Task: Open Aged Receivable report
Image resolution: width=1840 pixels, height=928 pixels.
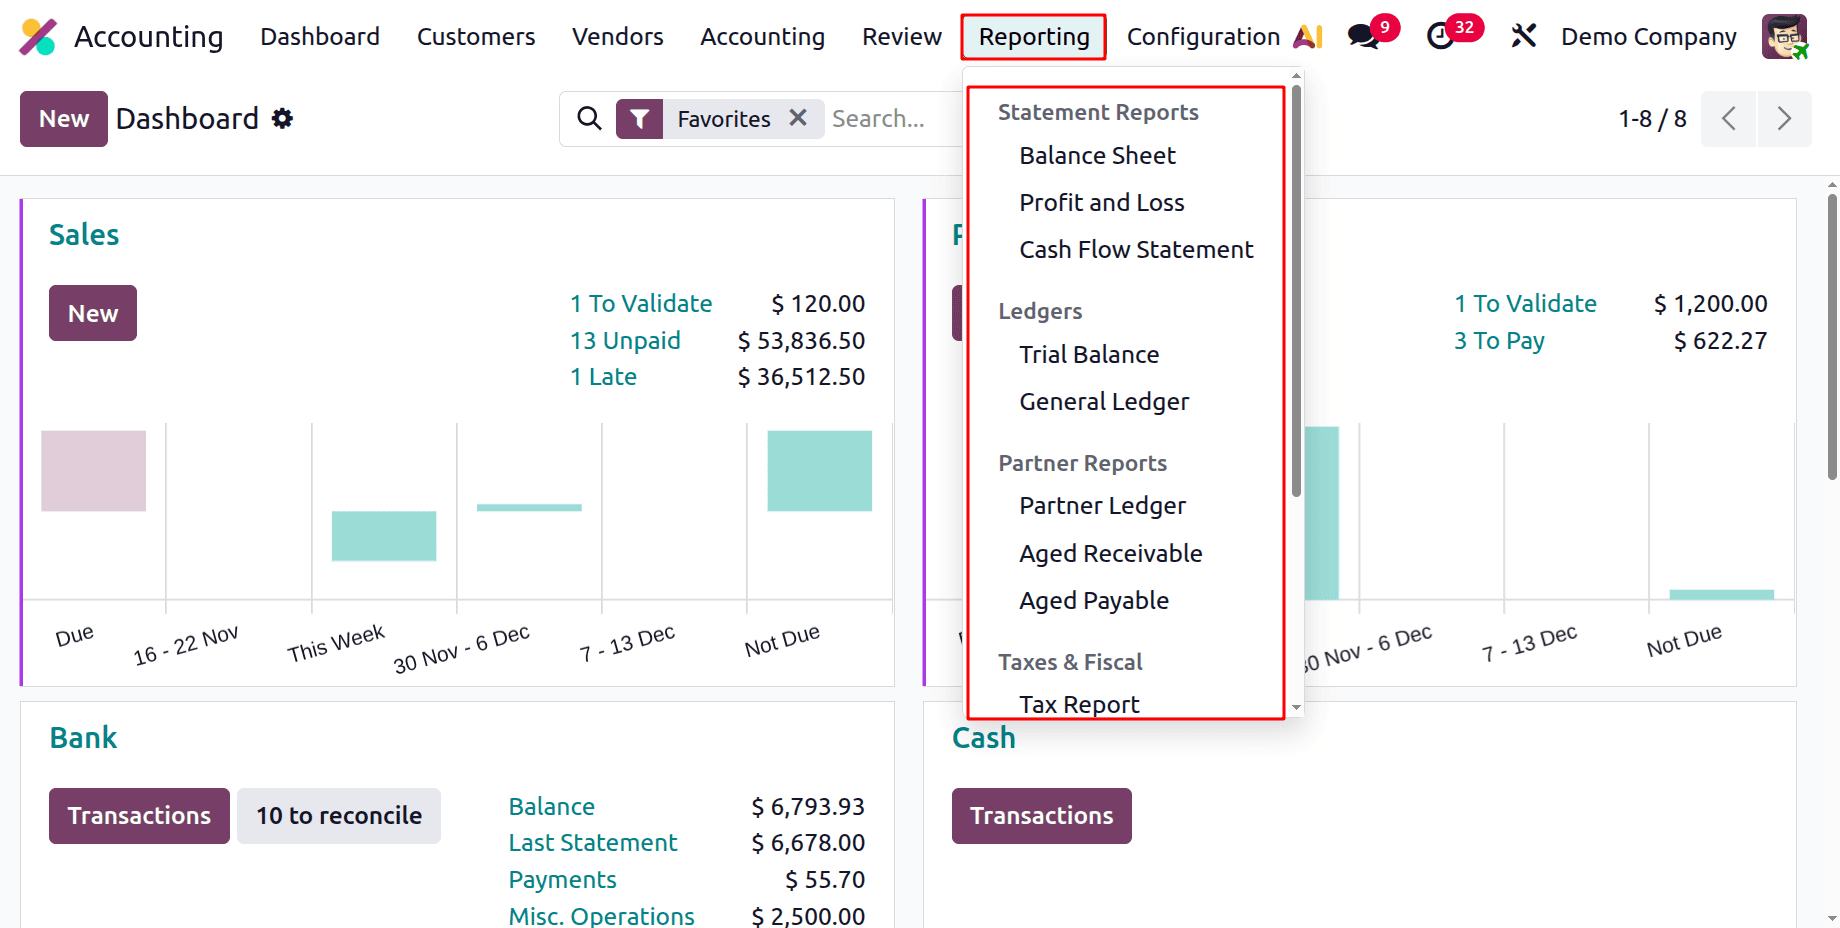Action: coord(1110,554)
